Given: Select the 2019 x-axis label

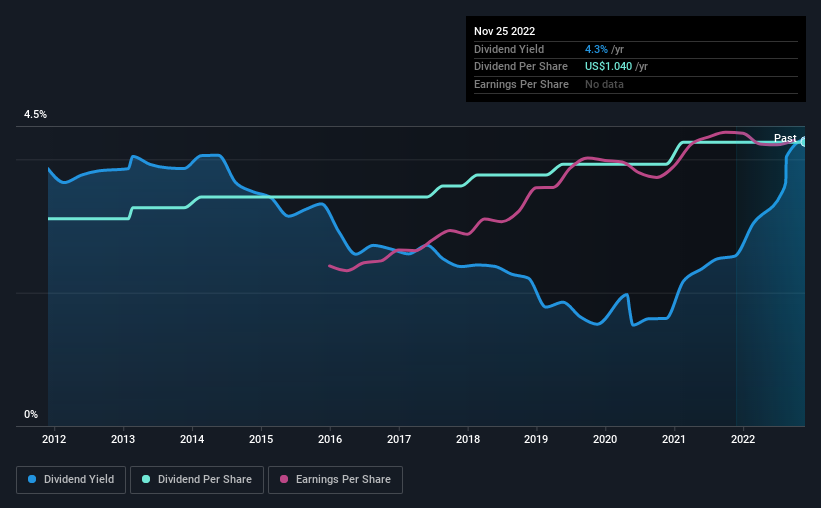Looking at the screenshot, I should pyautogui.click(x=536, y=439).
